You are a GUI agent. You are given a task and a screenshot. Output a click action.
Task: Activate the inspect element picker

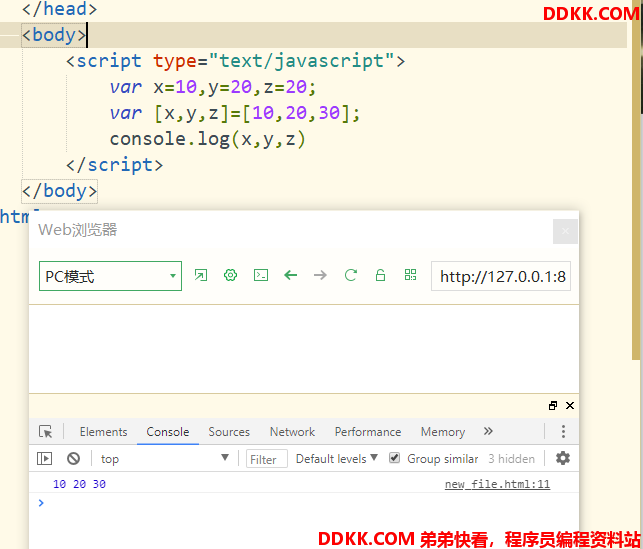(46, 432)
